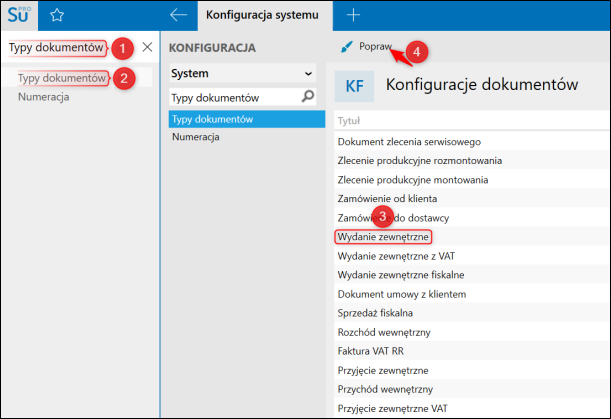
Task: Click the Su PRO logo icon
Action: coord(19,15)
